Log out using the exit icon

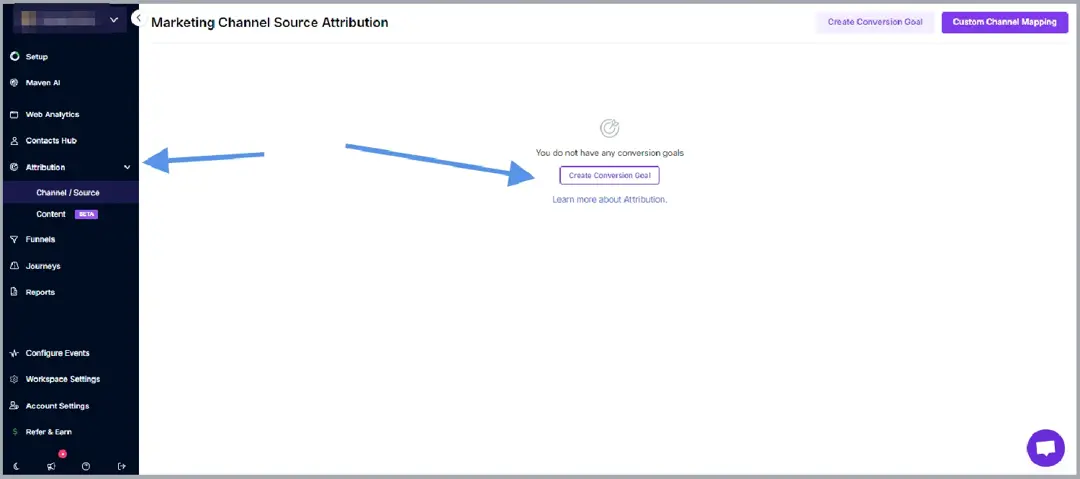click(122, 467)
